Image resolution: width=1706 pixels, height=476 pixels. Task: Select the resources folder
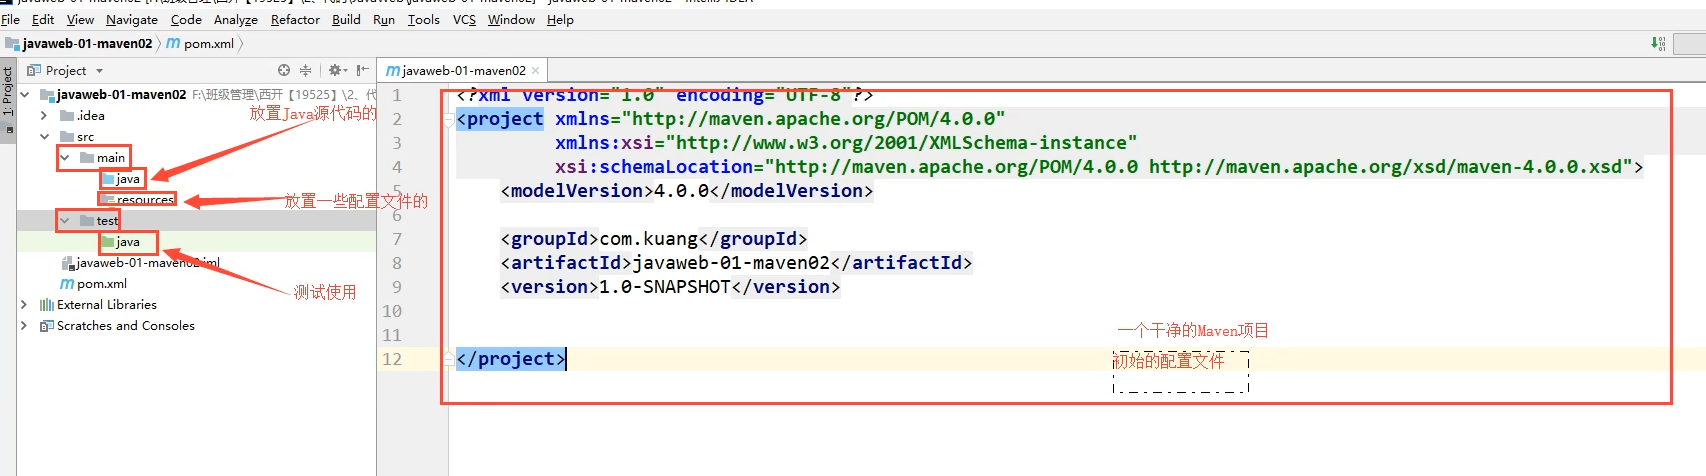(145, 200)
